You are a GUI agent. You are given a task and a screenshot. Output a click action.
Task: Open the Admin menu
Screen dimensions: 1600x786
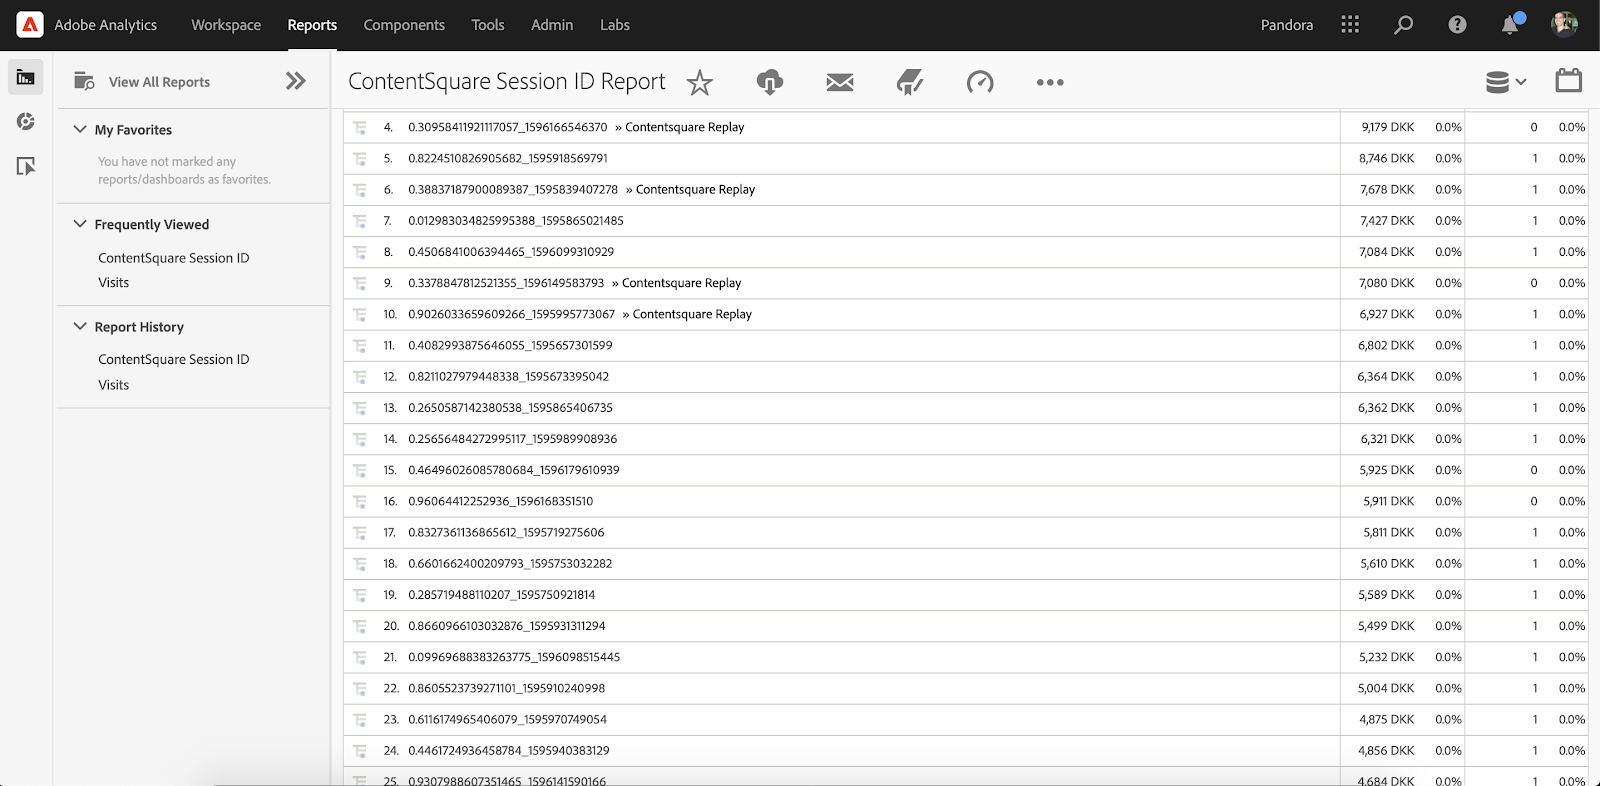552,25
